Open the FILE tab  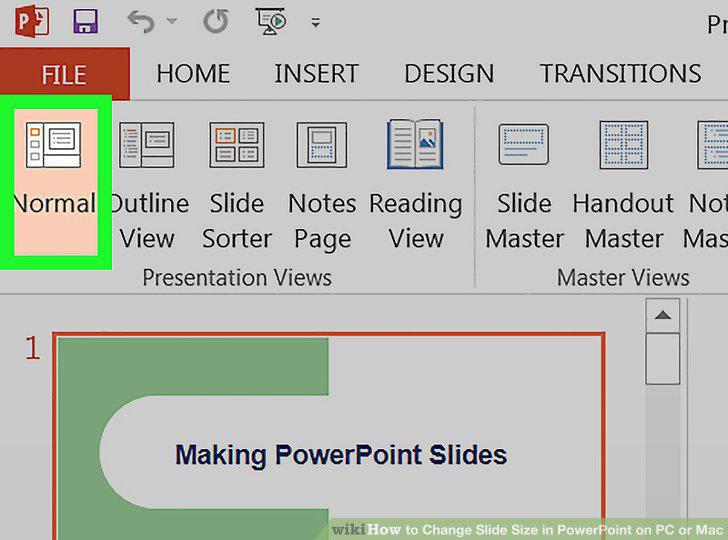coord(65,74)
